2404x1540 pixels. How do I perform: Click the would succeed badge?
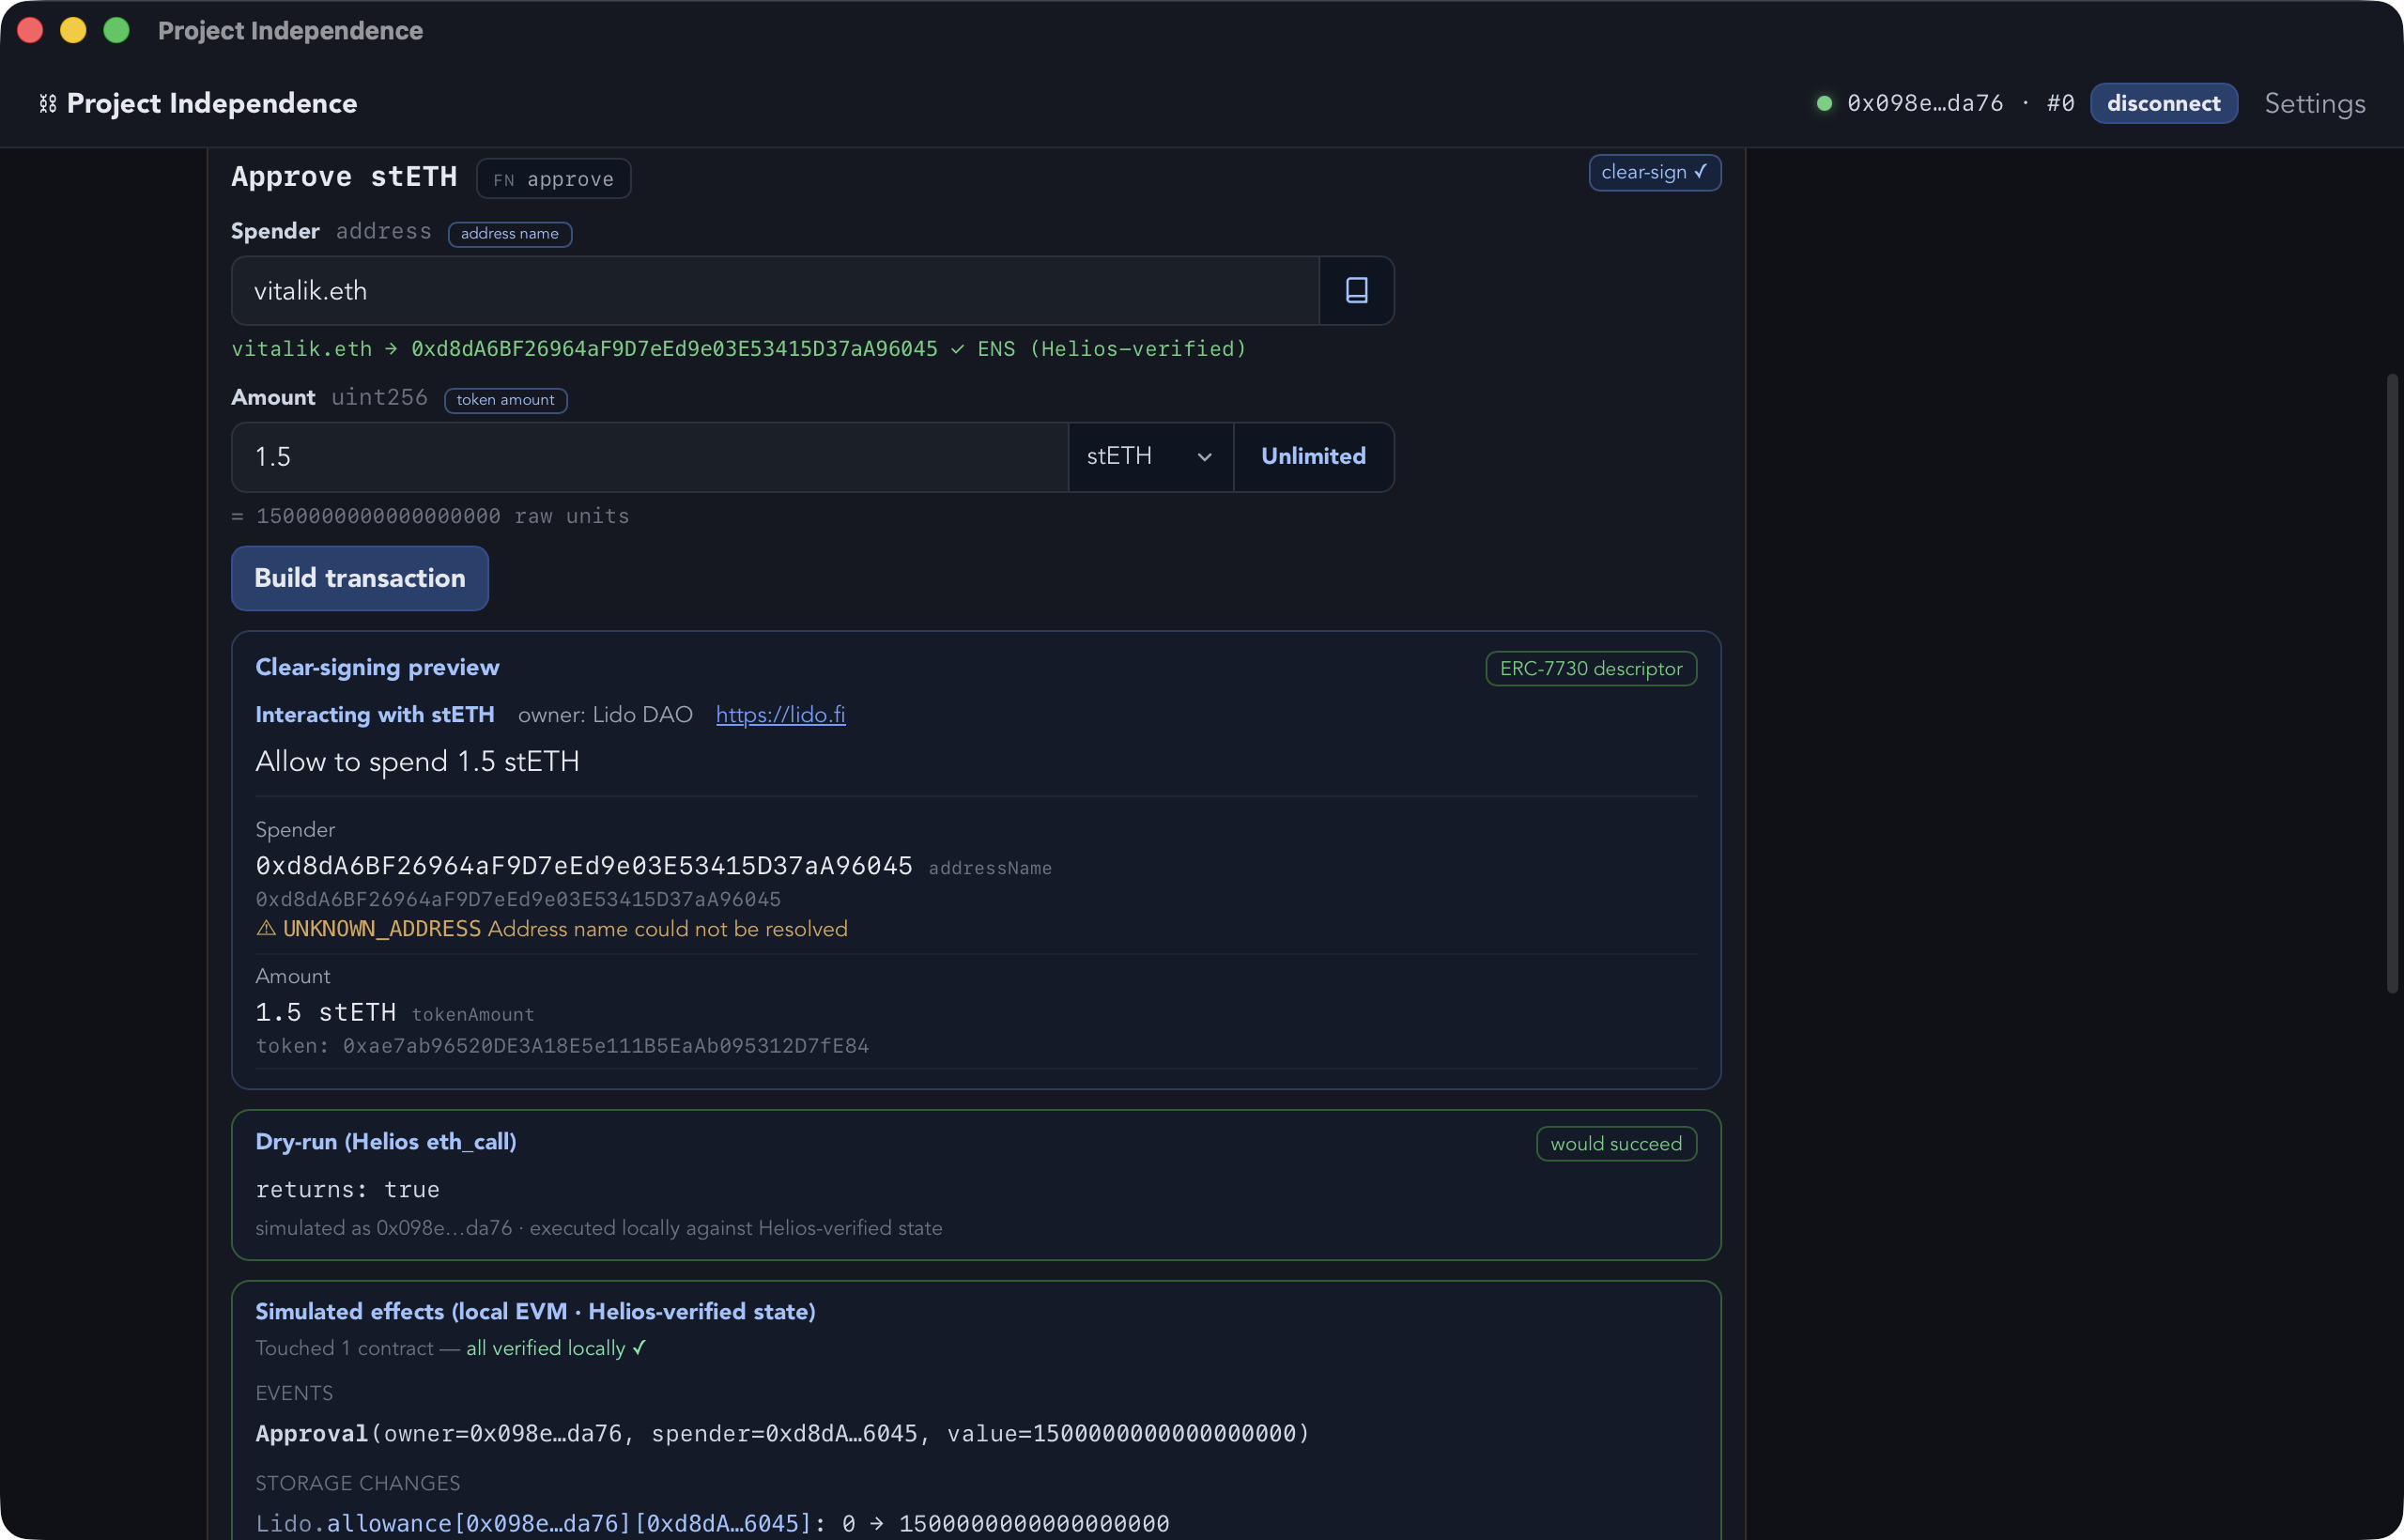click(x=1615, y=1143)
